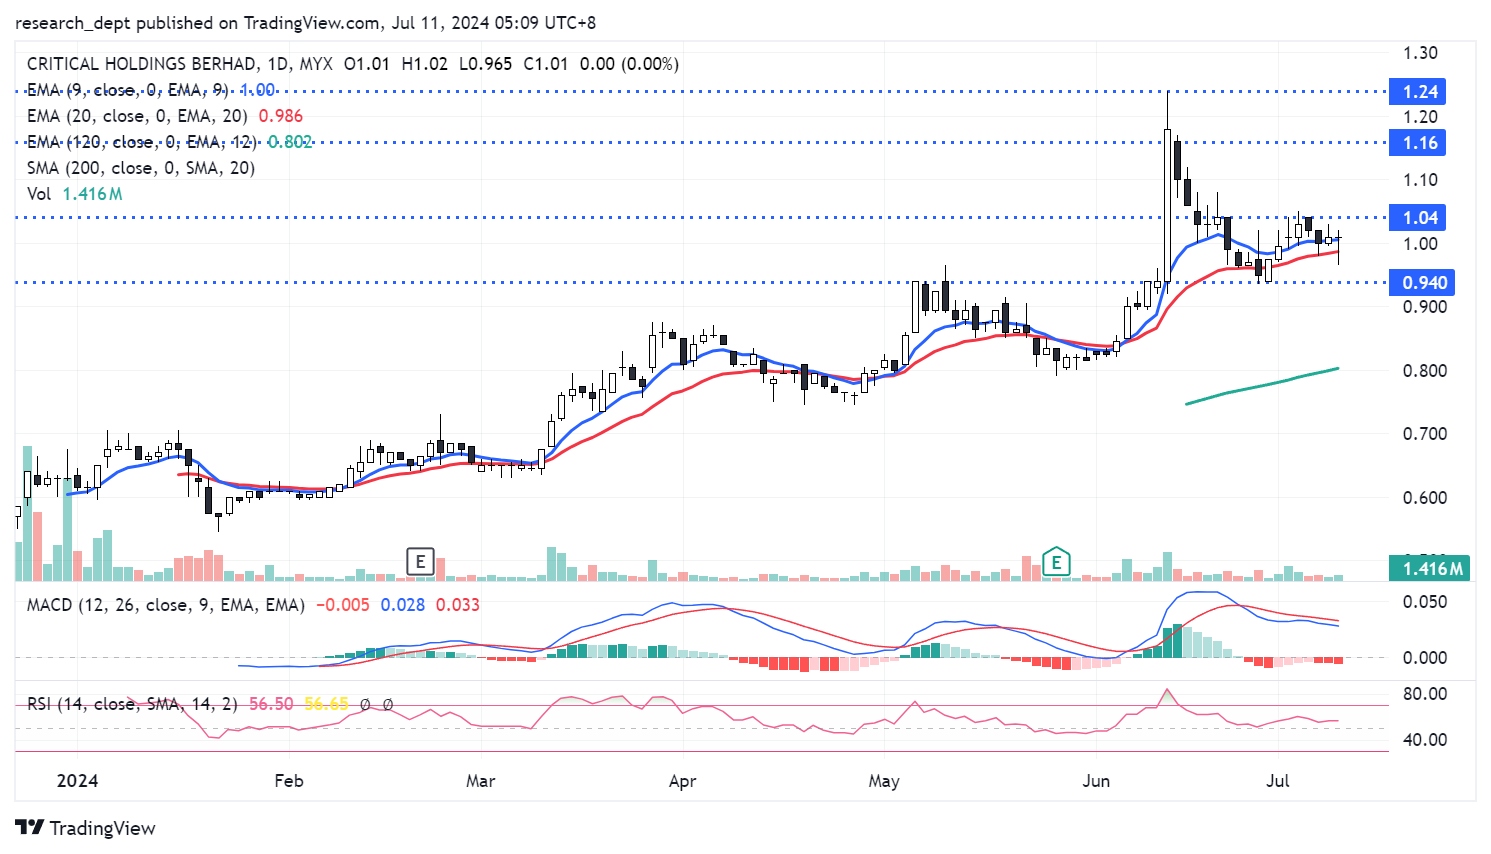Select the EMA 20 close indicator legend

coord(137,116)
